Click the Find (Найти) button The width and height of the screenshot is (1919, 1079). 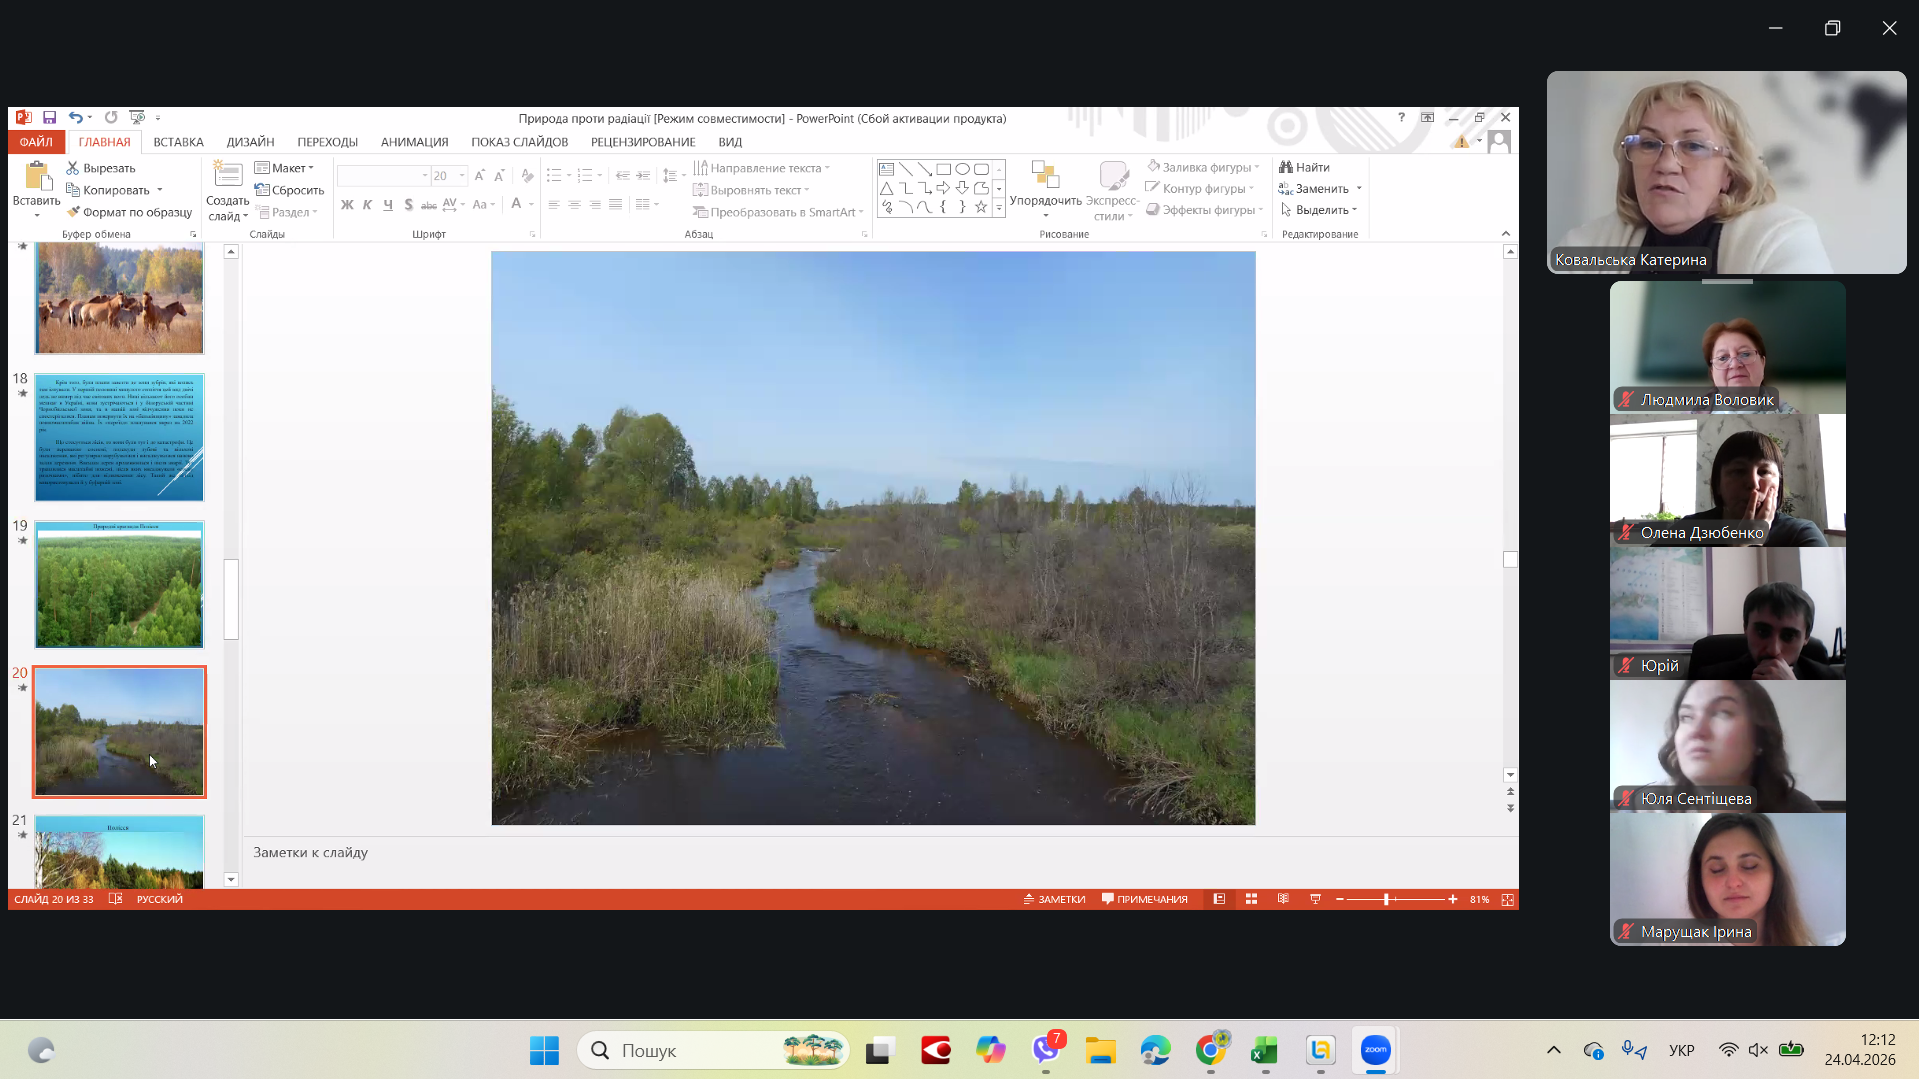(x=1305, y=167)
